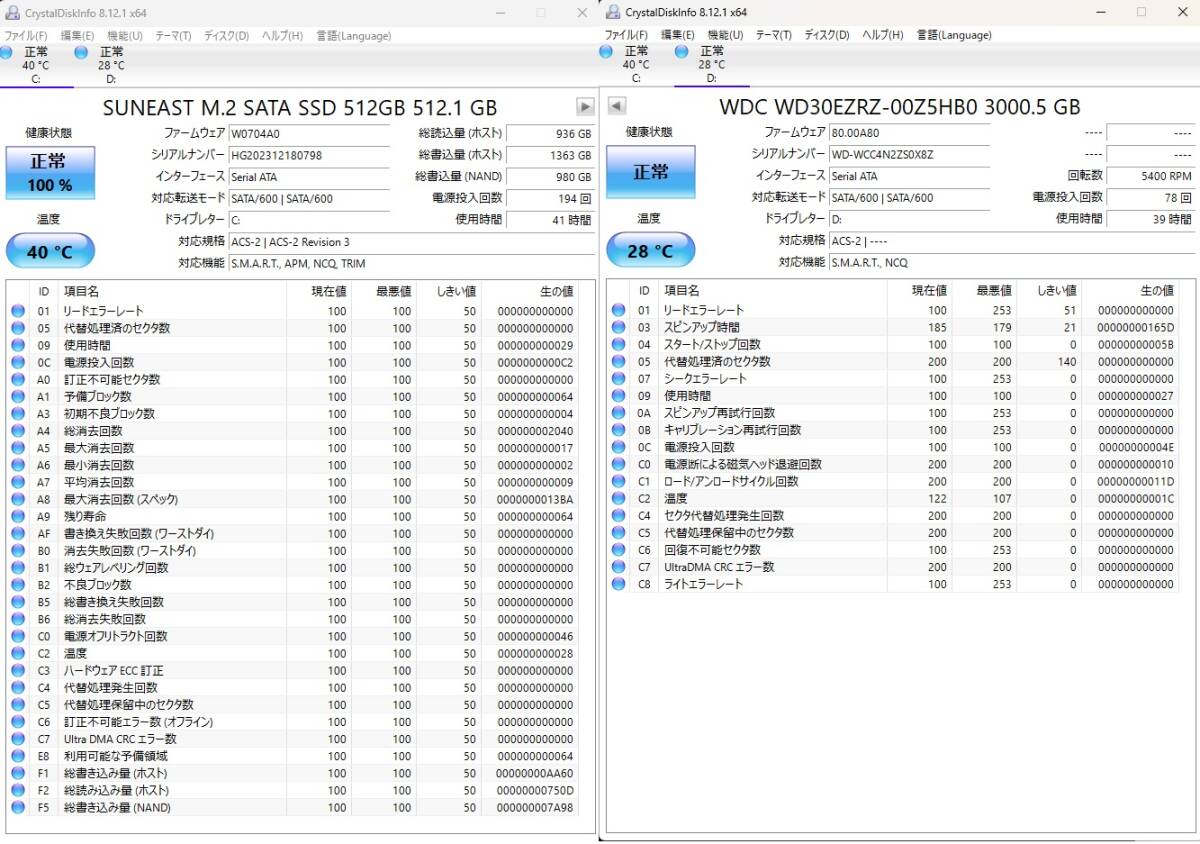Click status icon of シークエラーレート row
Screen dimensions: 1200x844
coord(618,378)
